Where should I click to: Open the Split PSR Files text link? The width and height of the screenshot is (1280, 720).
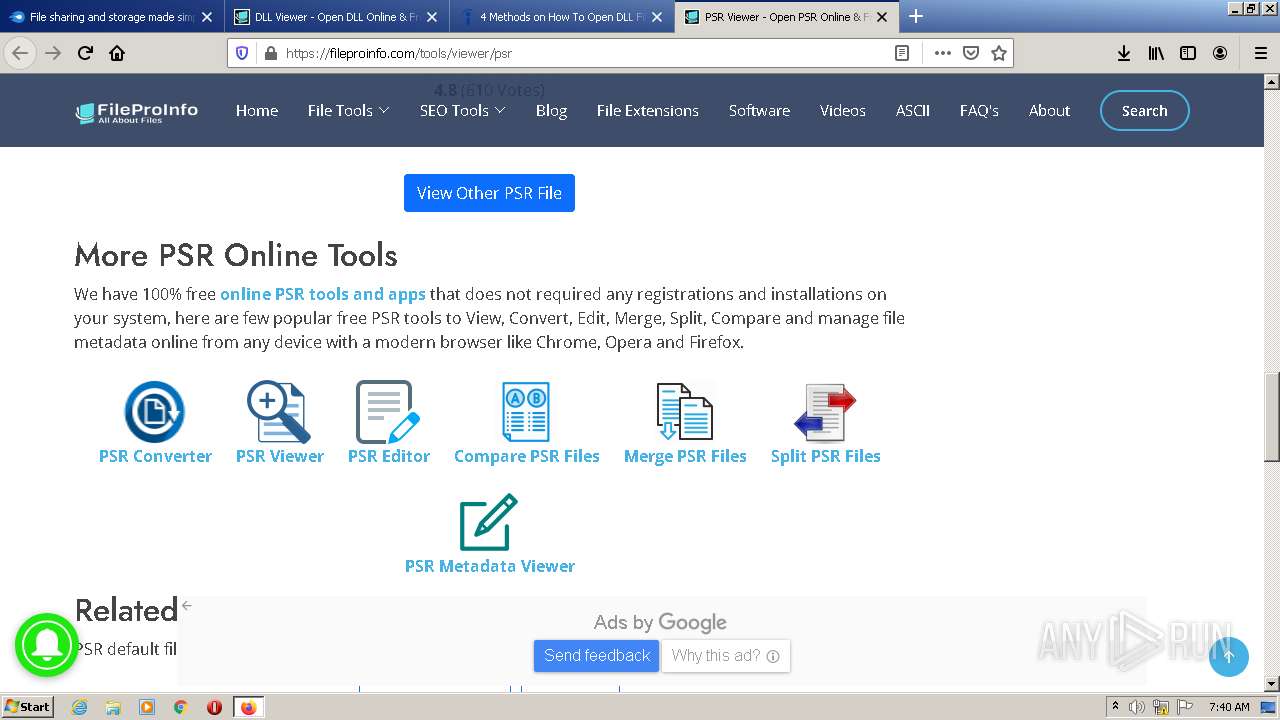pyautogui.click(x=825, y=456)
